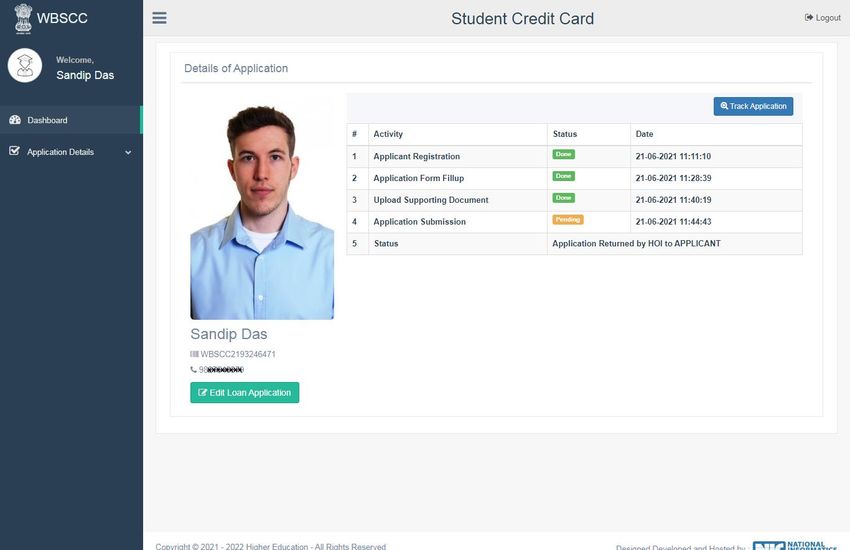Click the date 21-06-2021 11:11:10
Image resolution: width=850 pixels, height=550 pixels.
pos(673,157)
